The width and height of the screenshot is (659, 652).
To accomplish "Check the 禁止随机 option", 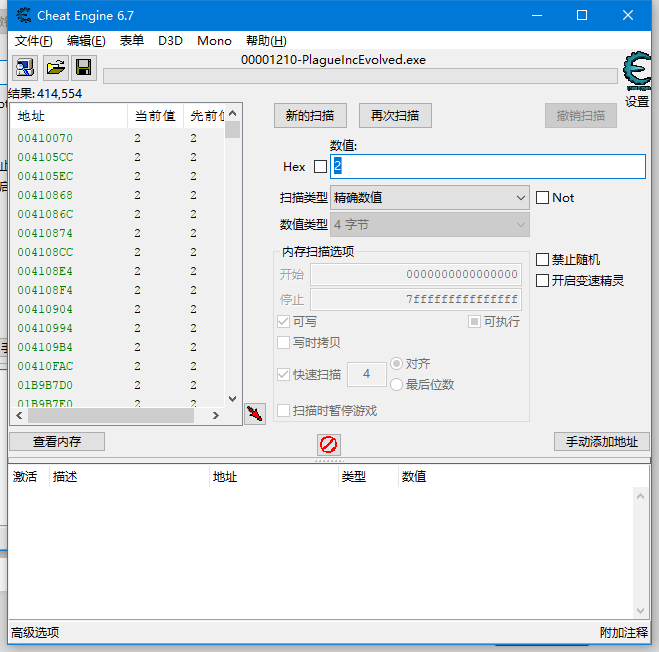I will (x=542, y=259).
